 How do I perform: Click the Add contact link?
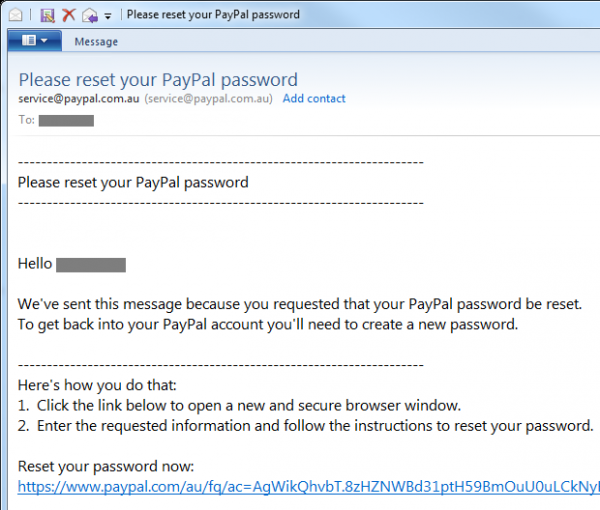(314, 99)
